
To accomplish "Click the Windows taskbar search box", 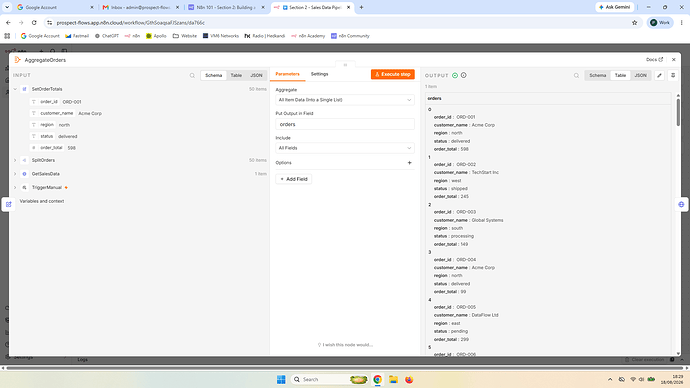I will click(x=330, y=380).
